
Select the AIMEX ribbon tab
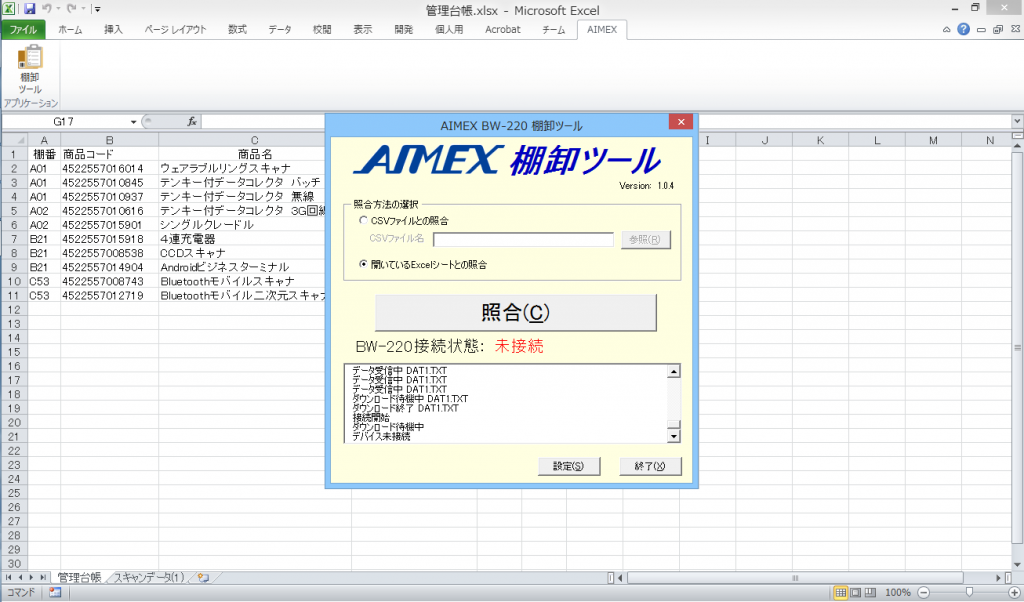601,29
